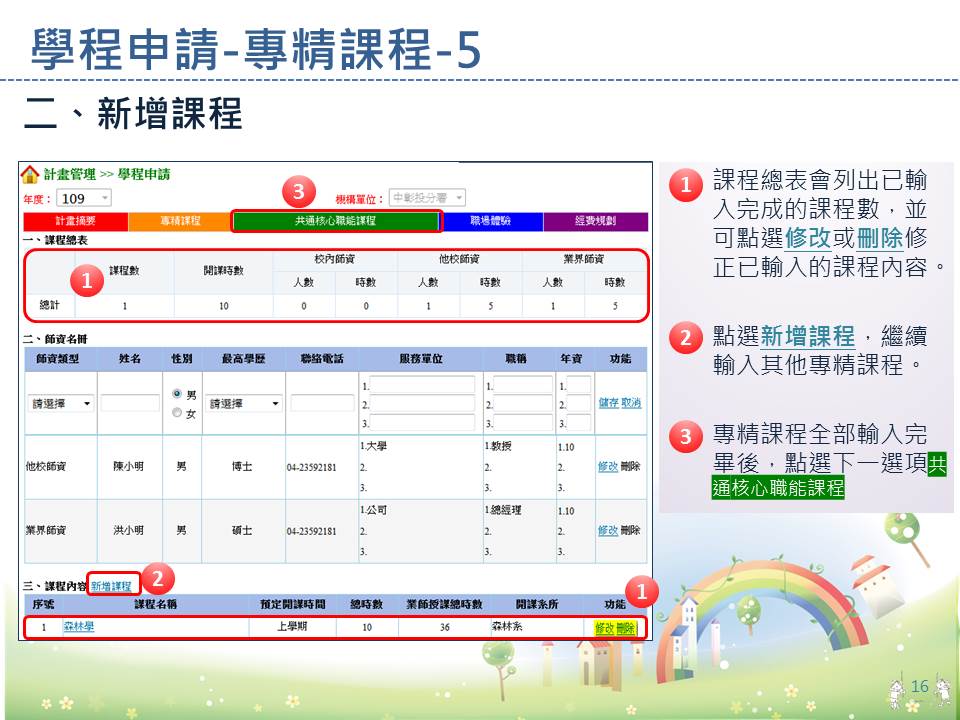Click the first 服務單位 input box
Viewport: 960px width, 720px height.
tap(422, 385)
